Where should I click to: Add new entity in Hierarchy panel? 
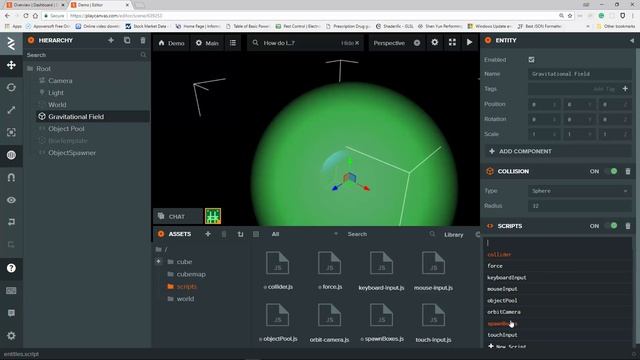point(111,40)
